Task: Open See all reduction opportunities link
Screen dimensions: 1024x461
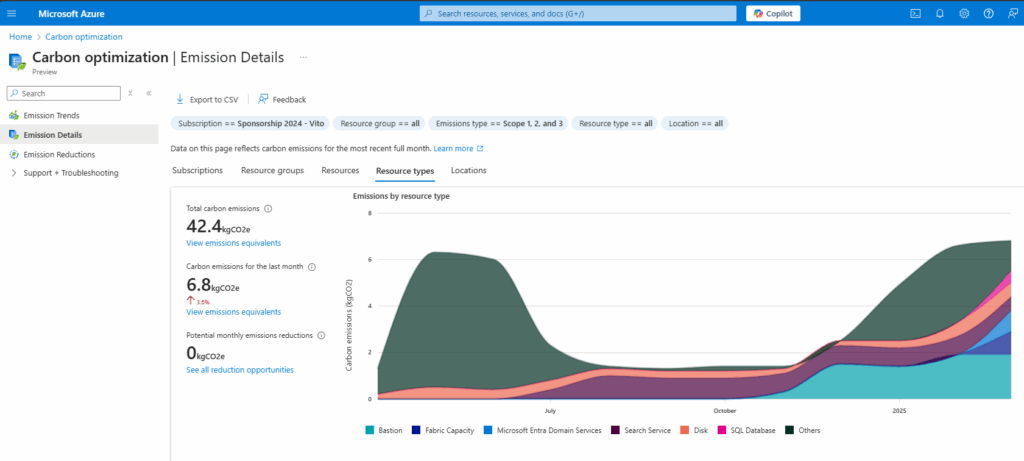Action: tap(240, 370)
